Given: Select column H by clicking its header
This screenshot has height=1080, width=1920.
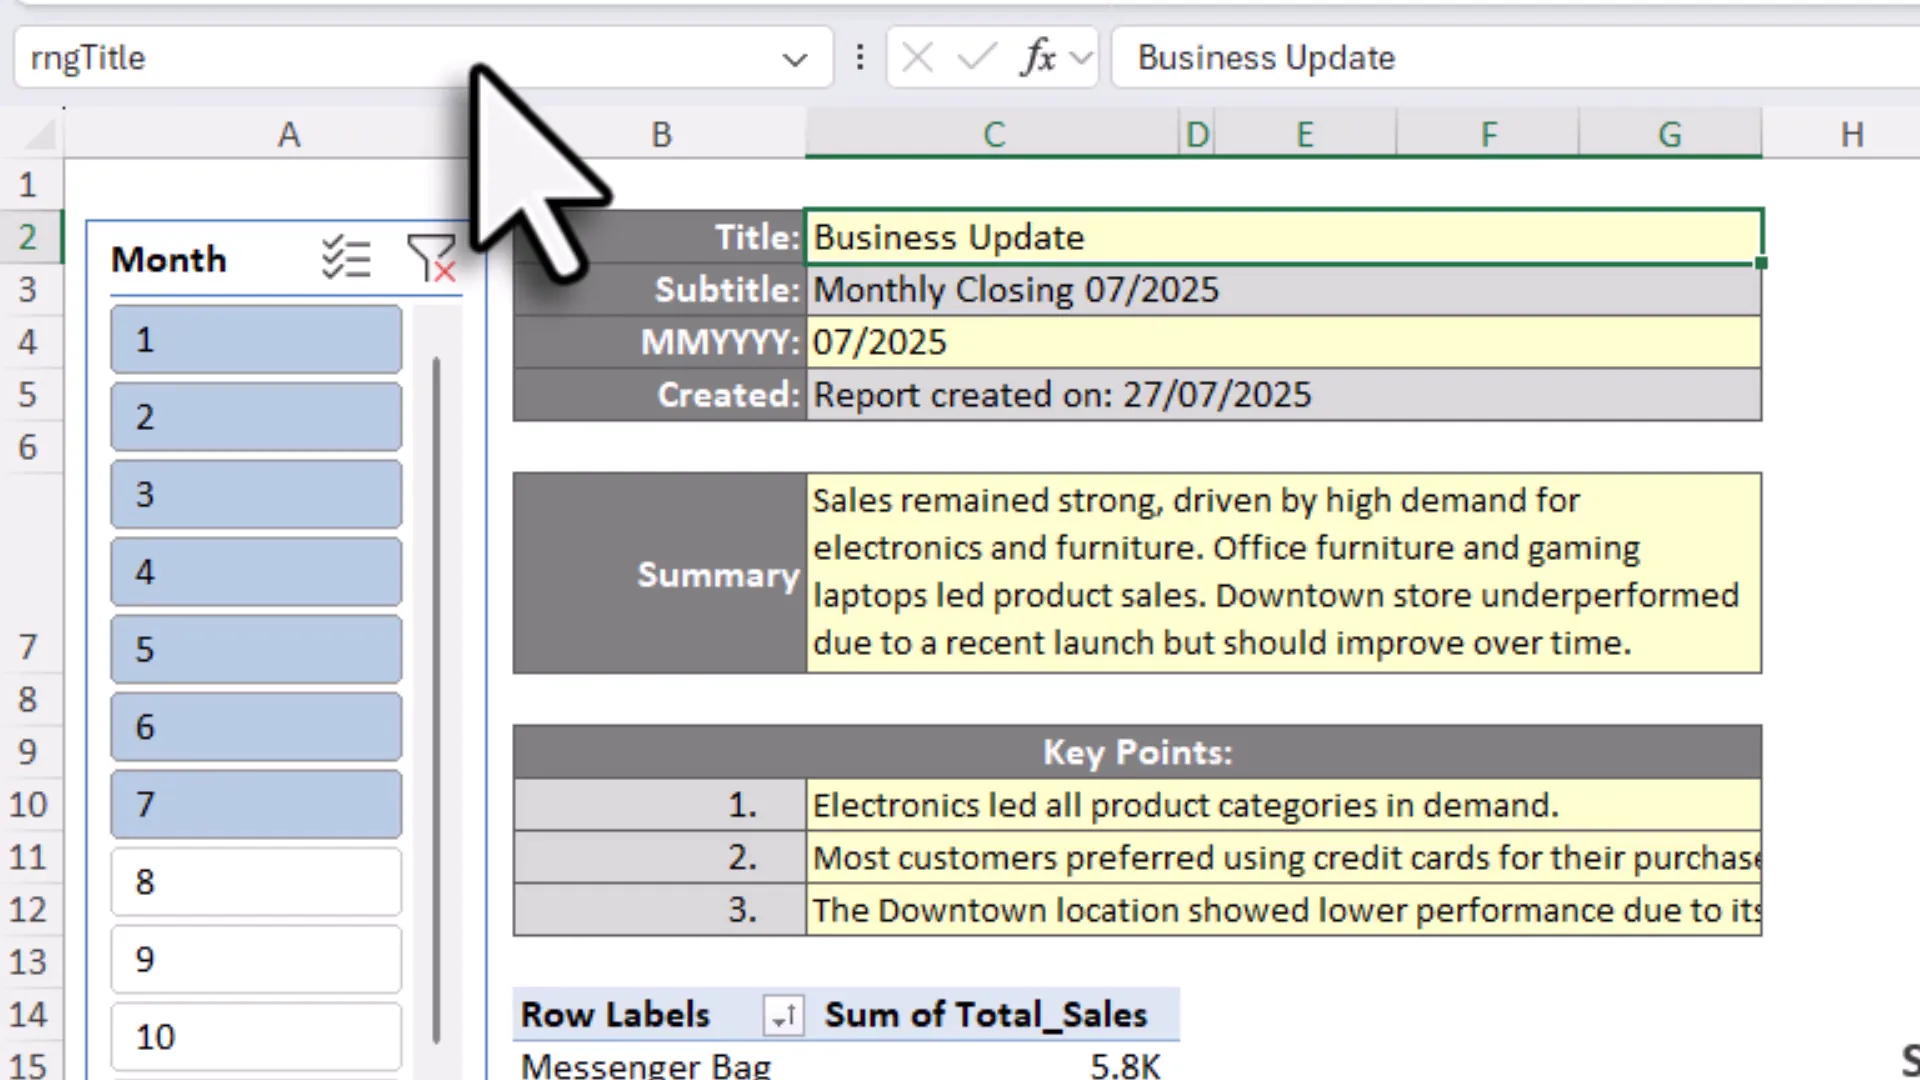Looking at the screenshot, I should tap(1852, 133).
